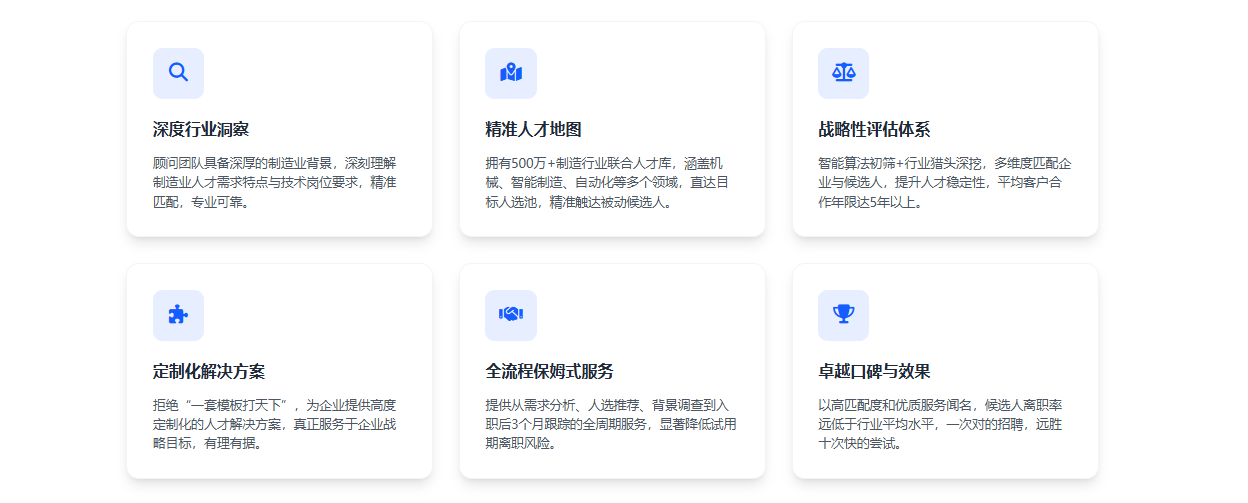1248x503 pixels.
Task: Click the description starting 拥有500万+制造行业
Action: (x=607, y=182)
